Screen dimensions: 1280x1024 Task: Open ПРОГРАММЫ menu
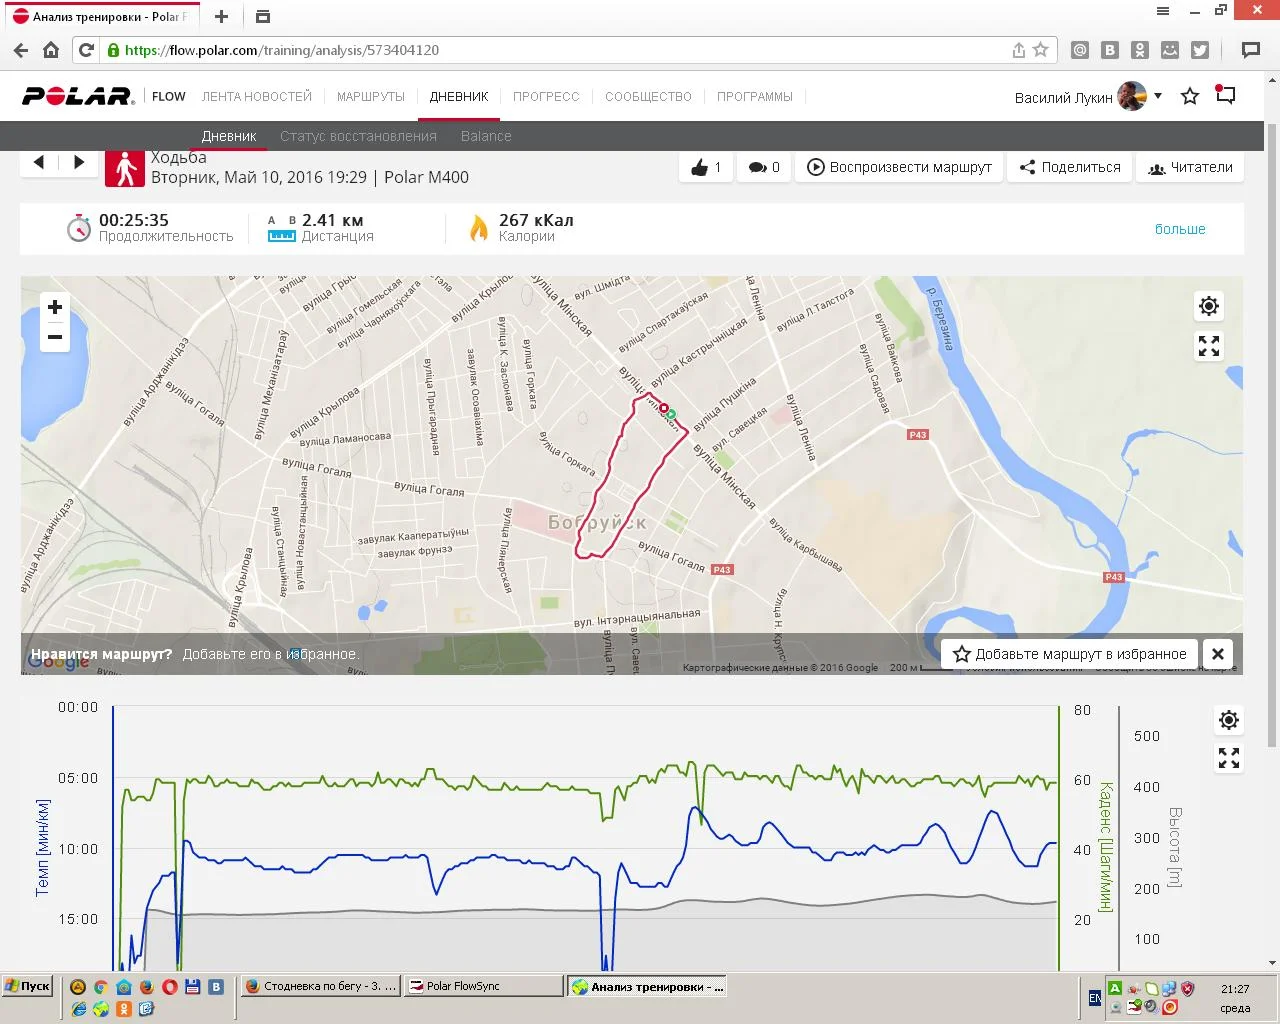coord(755,97)
